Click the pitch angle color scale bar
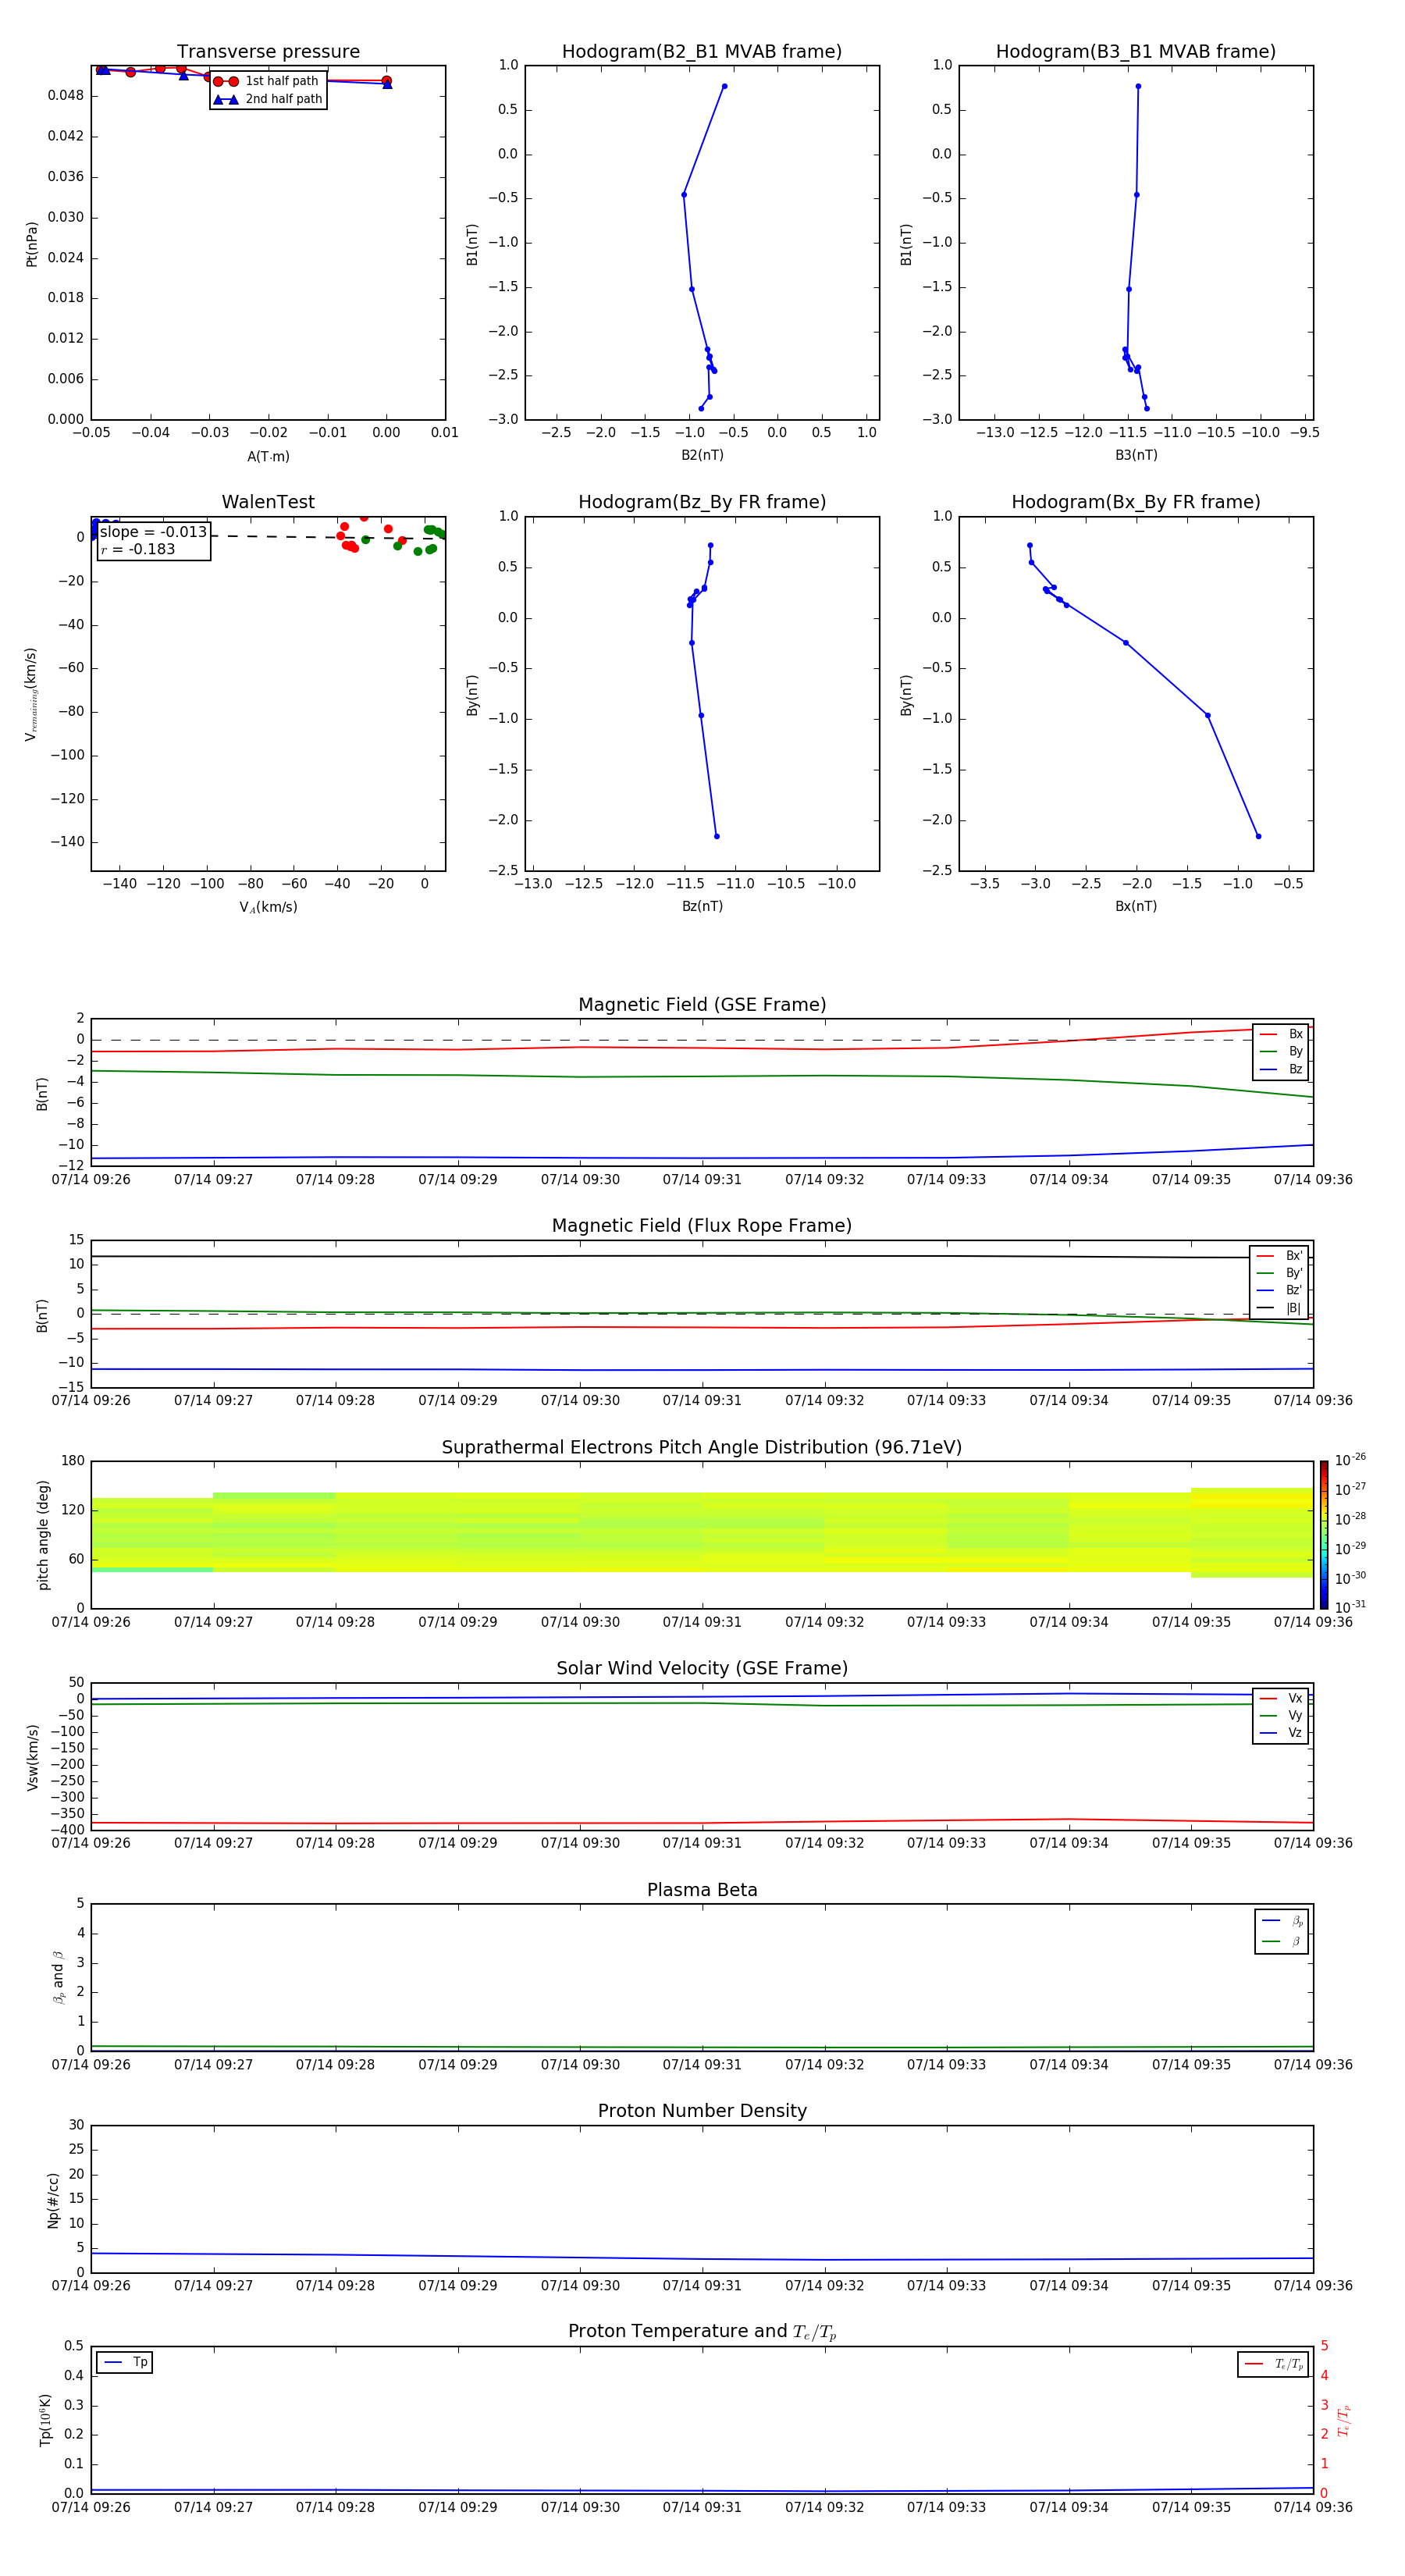The height and width of the screenshot is (2576, 1405). [x=1324, y=1535]
